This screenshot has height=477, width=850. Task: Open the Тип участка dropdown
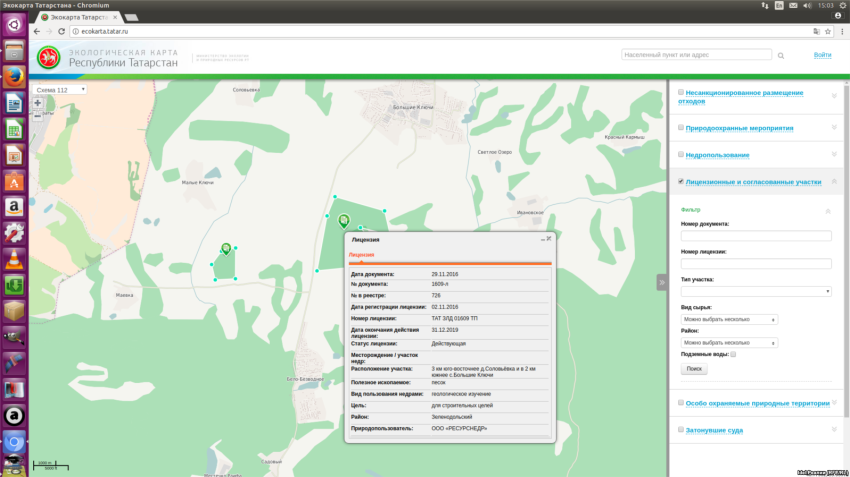click(x=755, y=291)
